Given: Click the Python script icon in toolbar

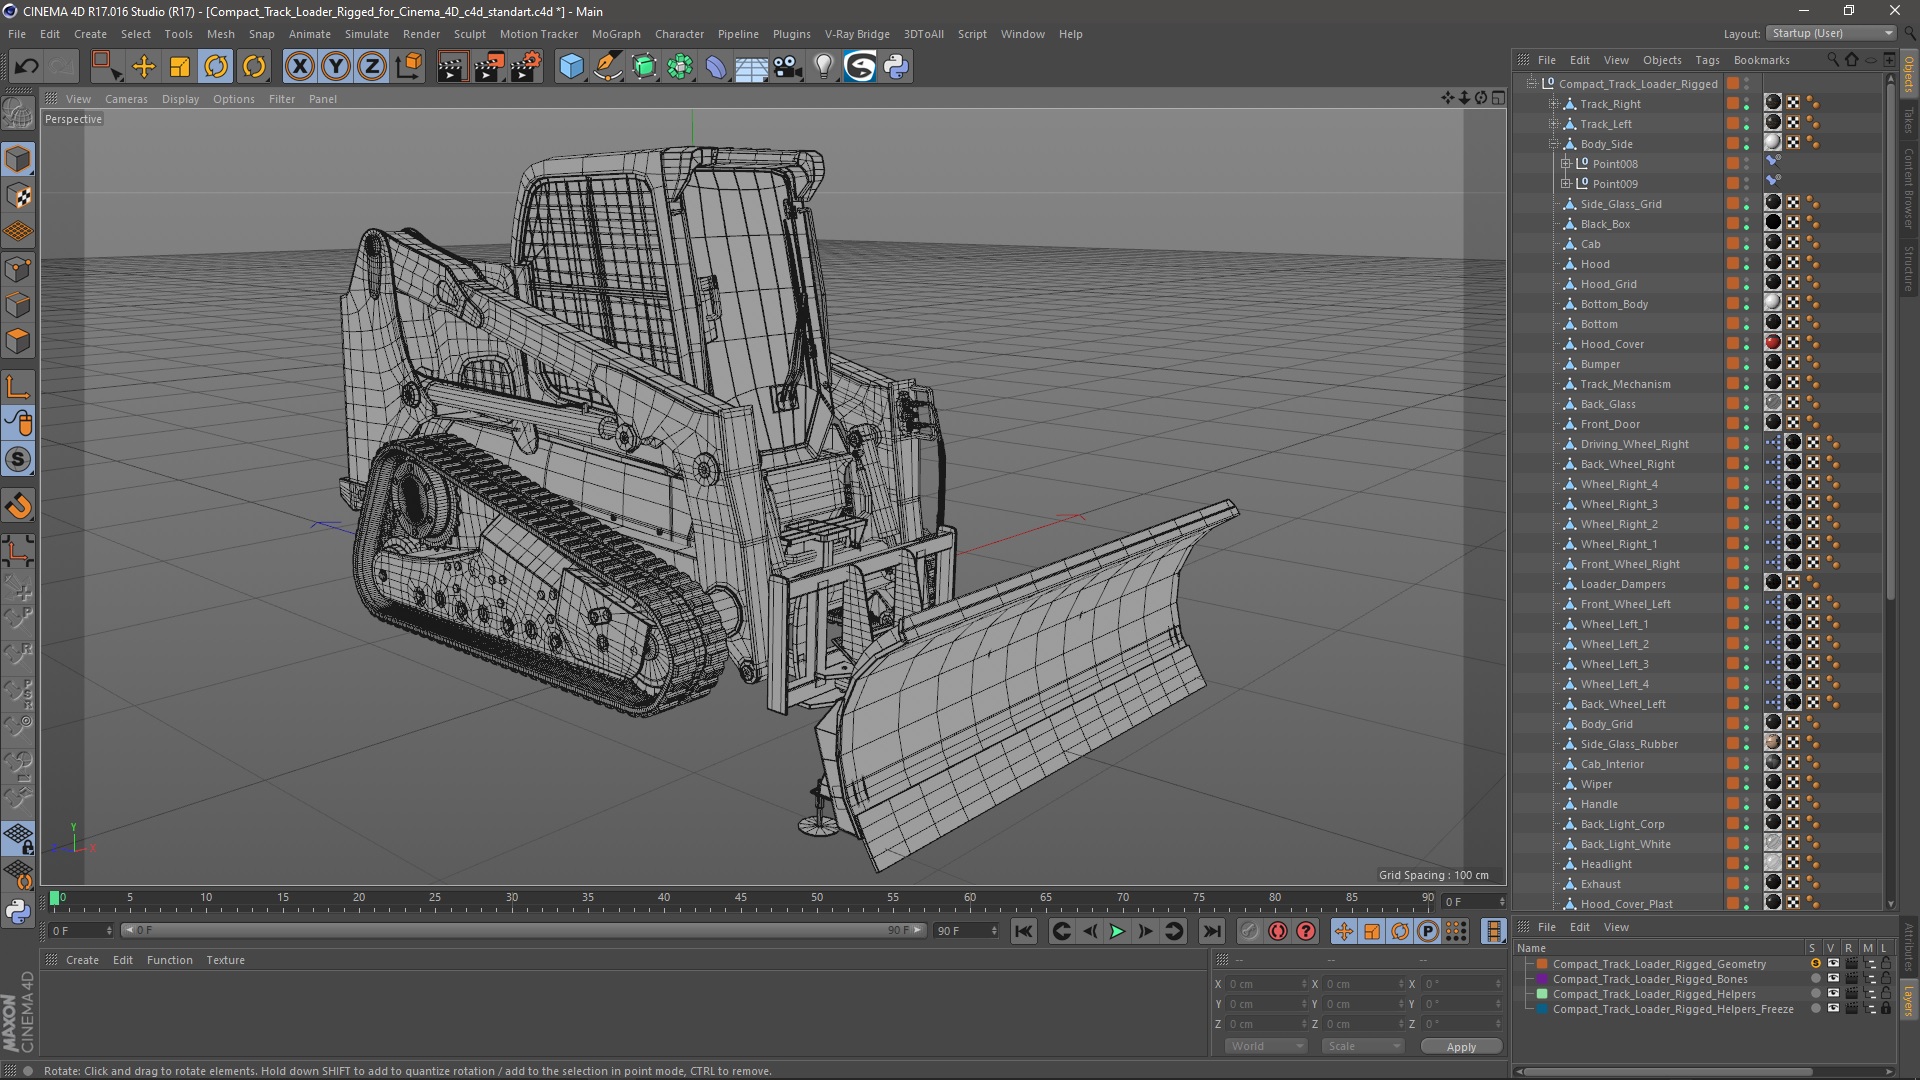Looking at the screenshot, I should [x=896, y=67].
